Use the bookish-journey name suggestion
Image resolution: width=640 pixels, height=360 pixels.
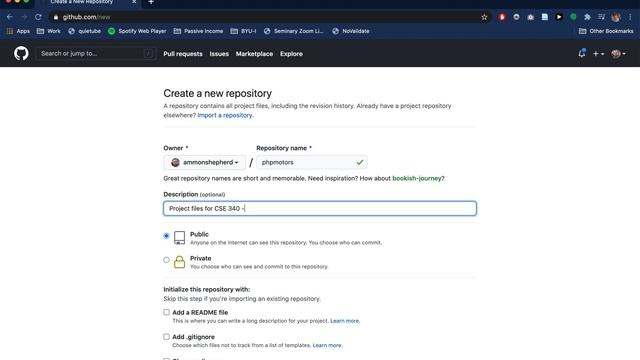[417, 178]
